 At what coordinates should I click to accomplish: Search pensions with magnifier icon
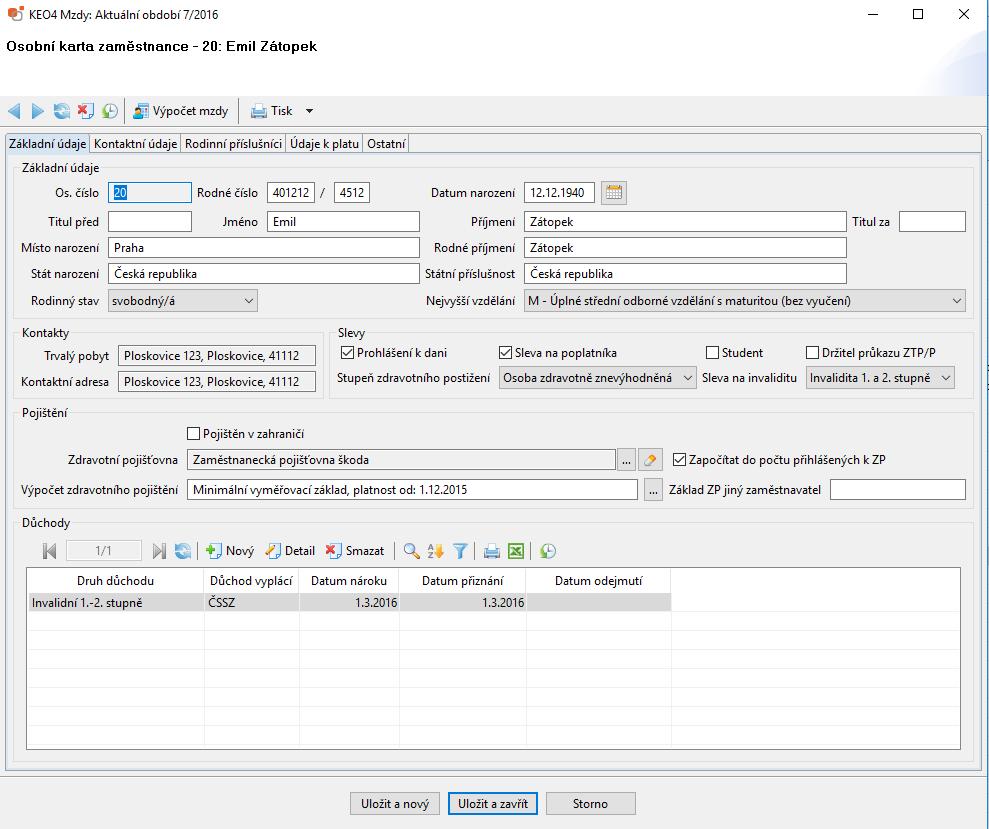tap(411, 551)
